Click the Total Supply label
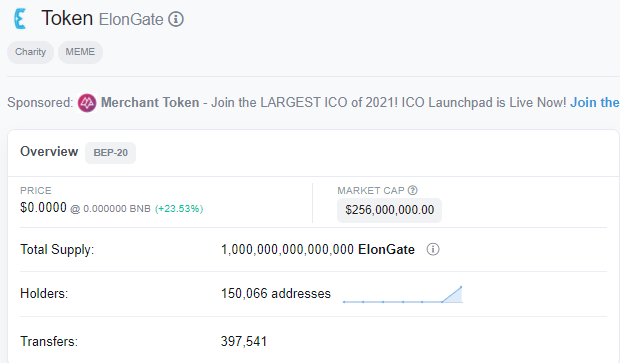 (57, 250)
